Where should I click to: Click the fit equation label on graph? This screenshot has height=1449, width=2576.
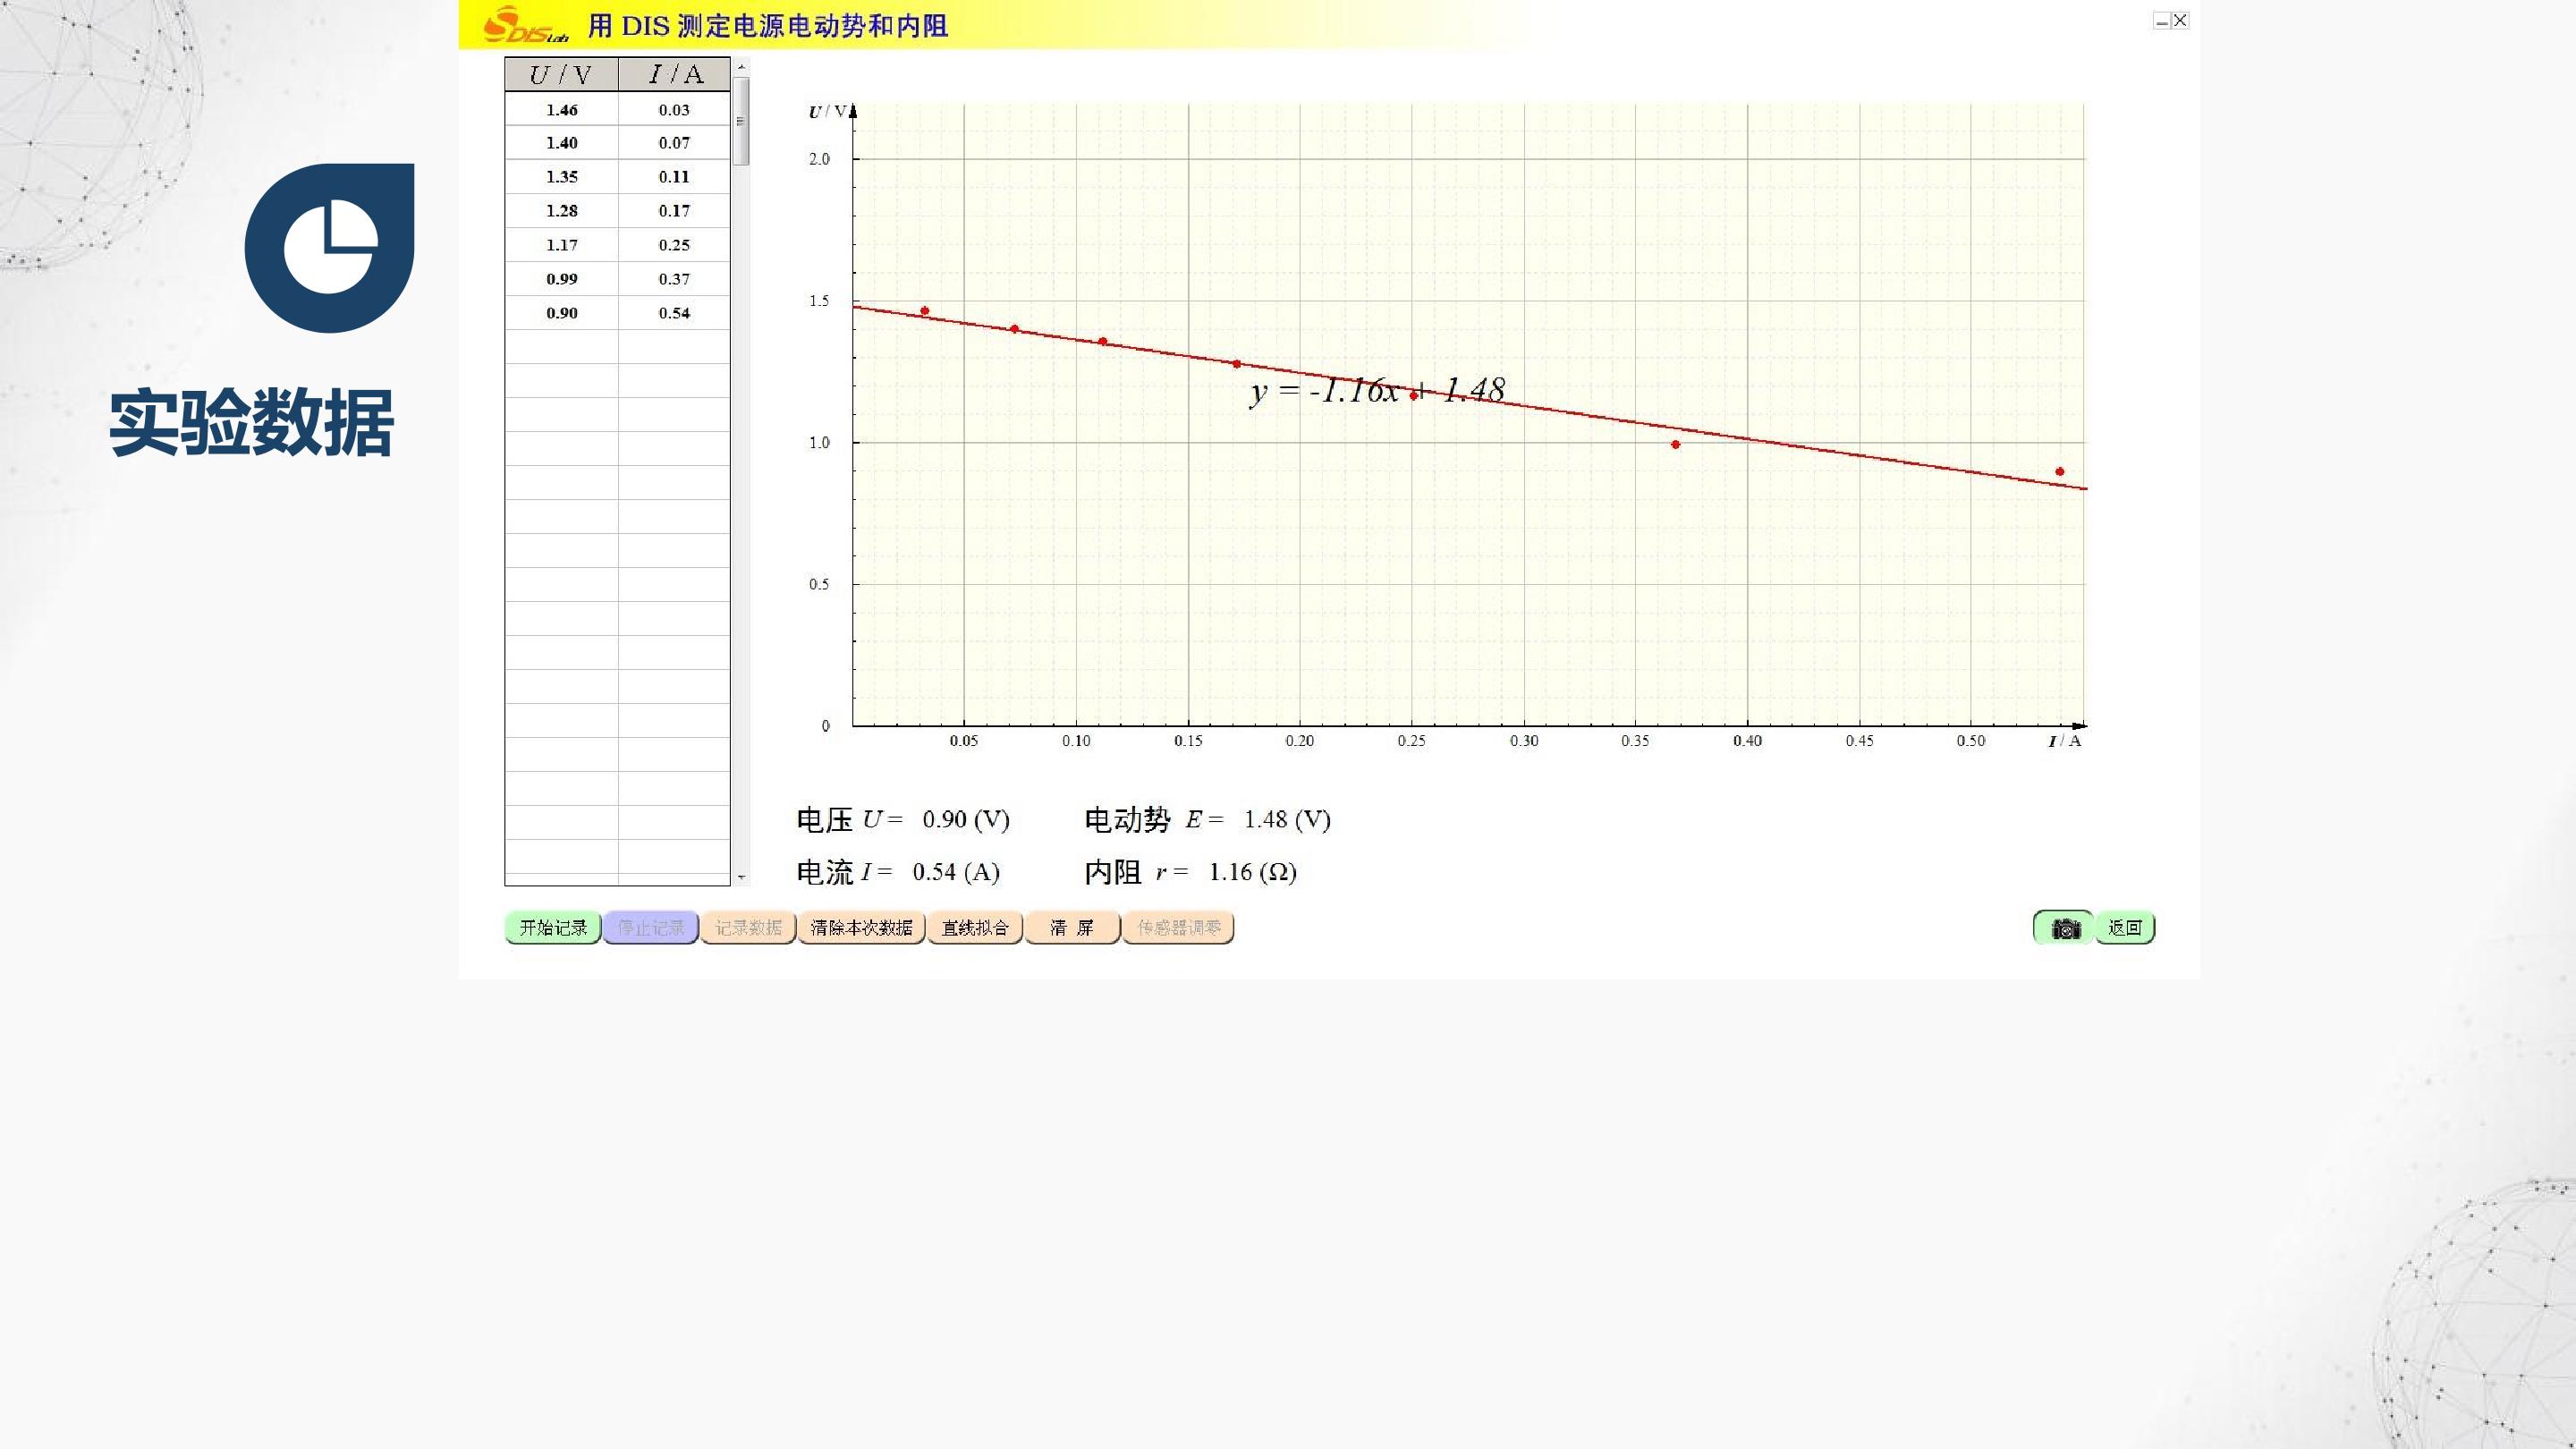[x=1377, y=390]
